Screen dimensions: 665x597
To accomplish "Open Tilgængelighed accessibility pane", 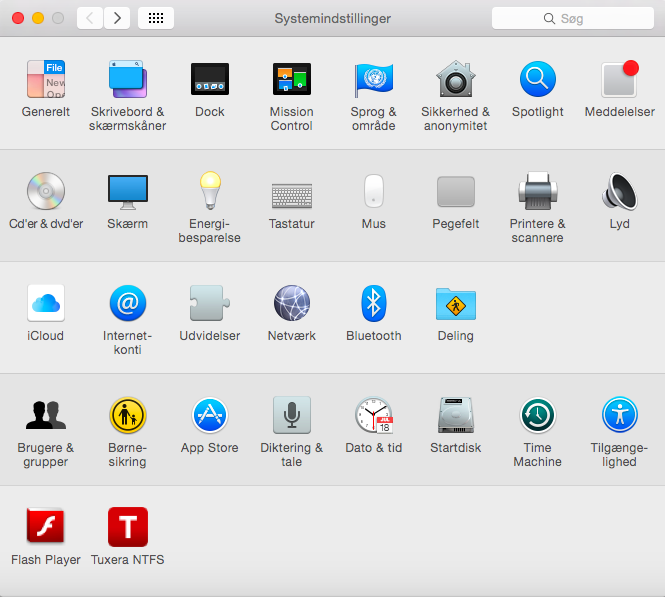I will click(619, 415).
